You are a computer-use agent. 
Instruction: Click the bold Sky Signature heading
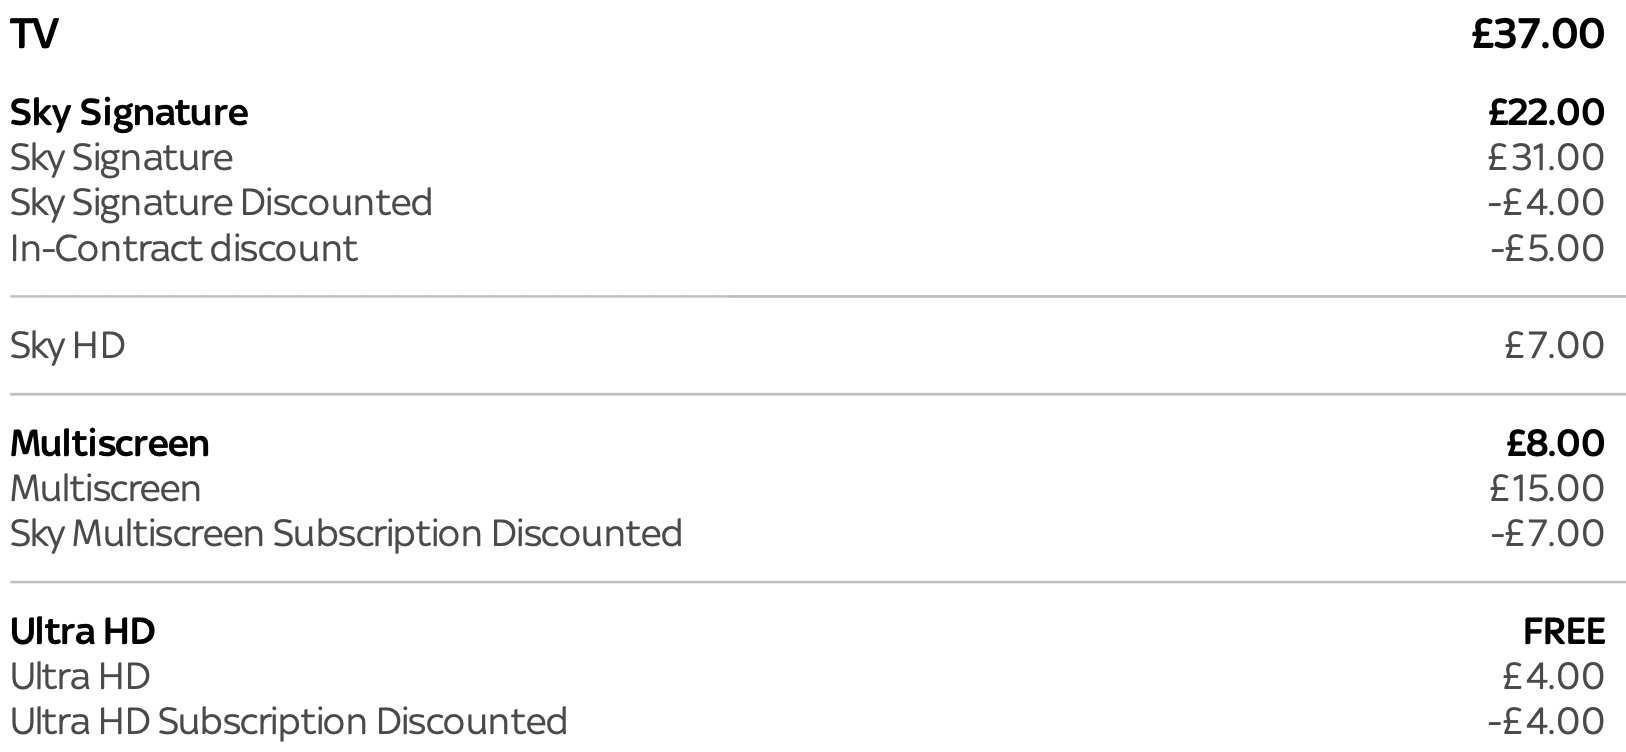[129, 112]
